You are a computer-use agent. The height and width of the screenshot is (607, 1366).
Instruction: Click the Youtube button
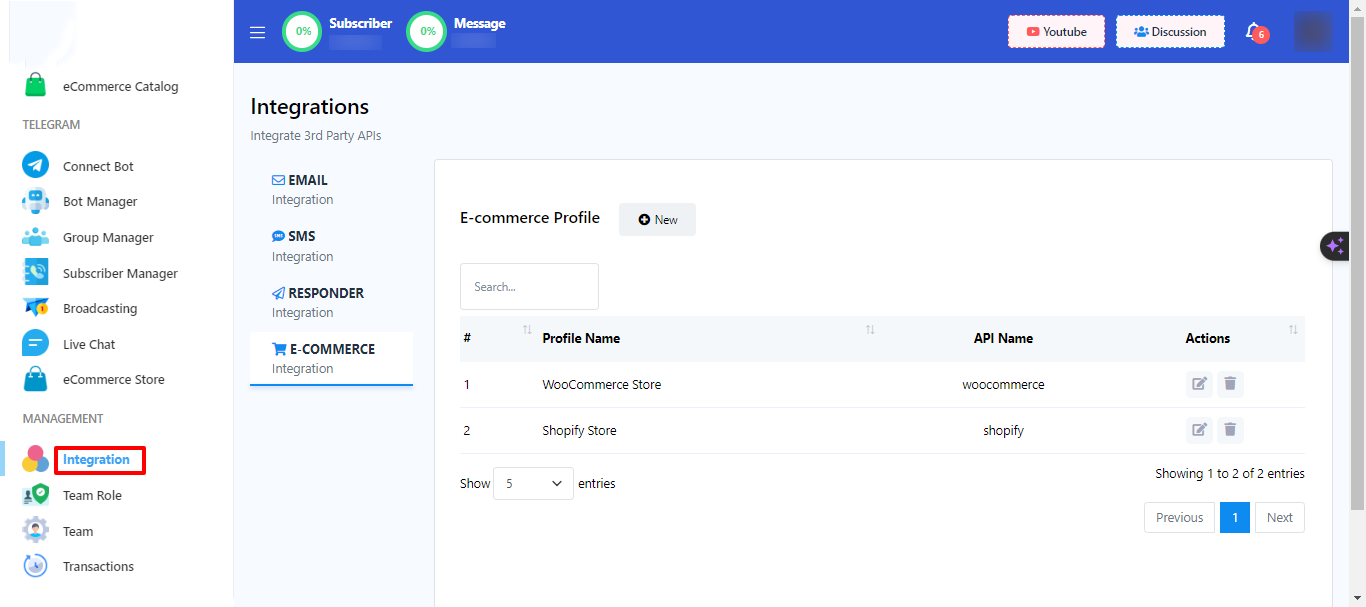[1056, 32]
